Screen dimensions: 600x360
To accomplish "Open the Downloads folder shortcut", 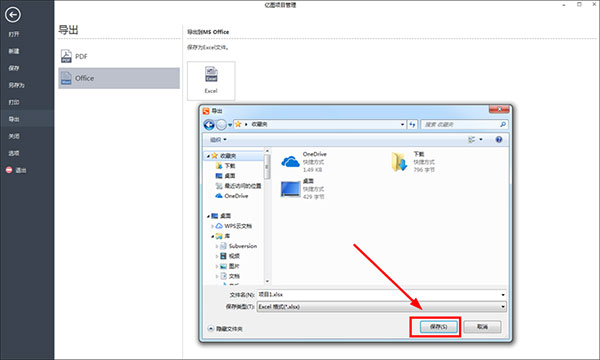I will [413, 161].
